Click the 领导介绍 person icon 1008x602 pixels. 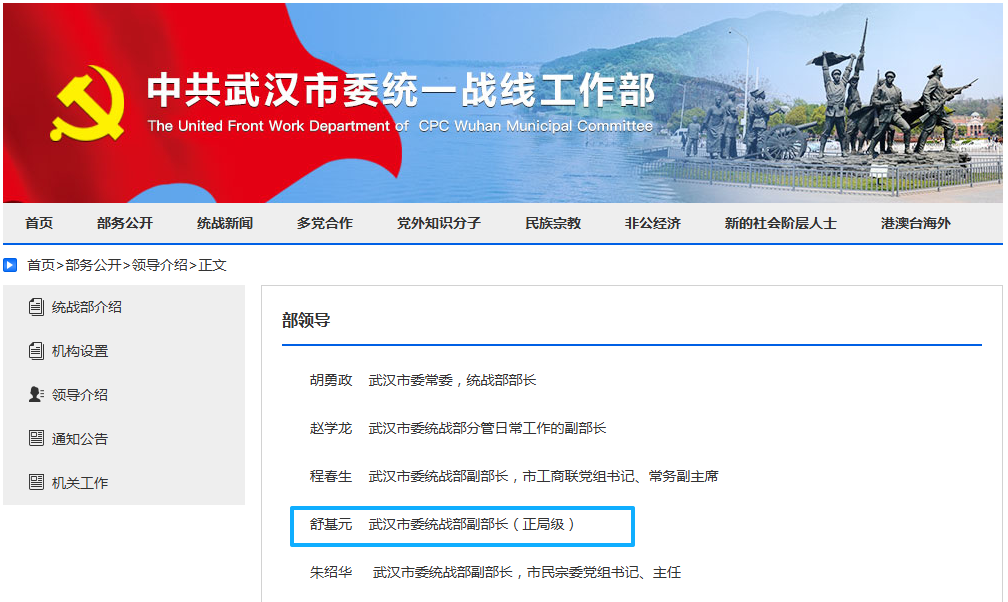[36, 394]
